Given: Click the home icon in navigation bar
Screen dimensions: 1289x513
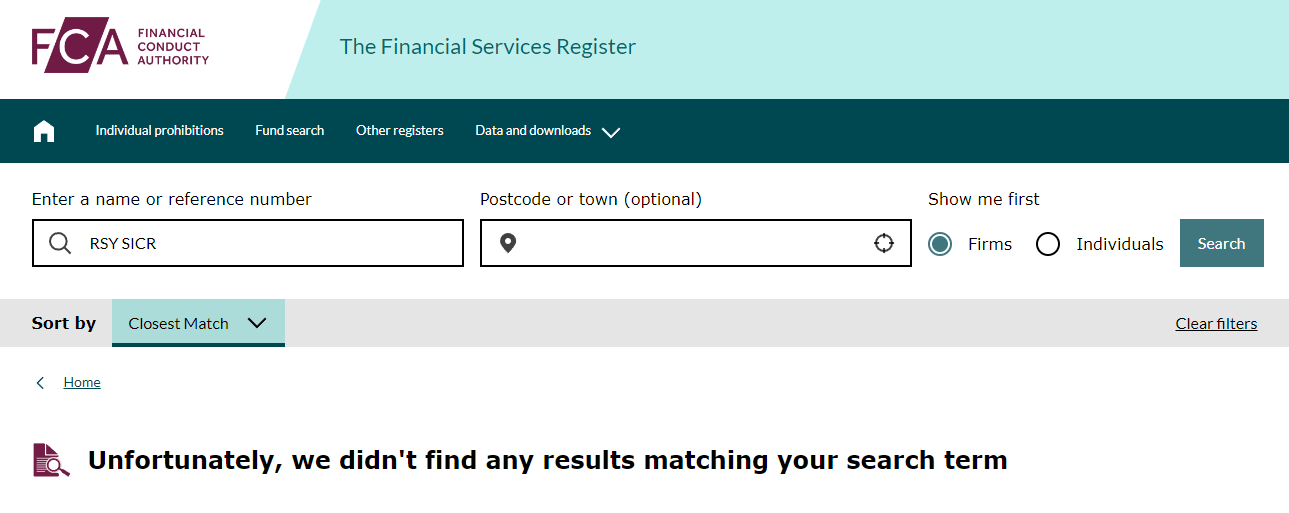Looking at the screenshot, I should (x=44, y=131).
